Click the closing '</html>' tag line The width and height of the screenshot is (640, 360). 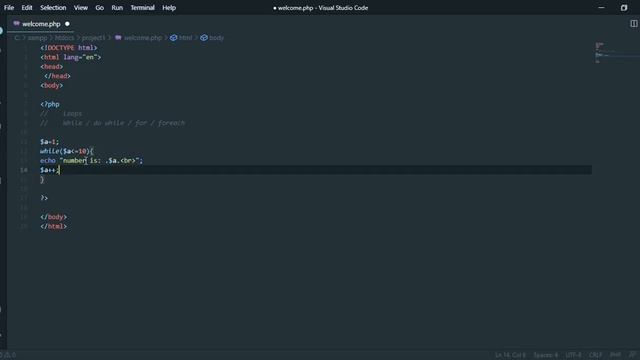tap(53, 226)
